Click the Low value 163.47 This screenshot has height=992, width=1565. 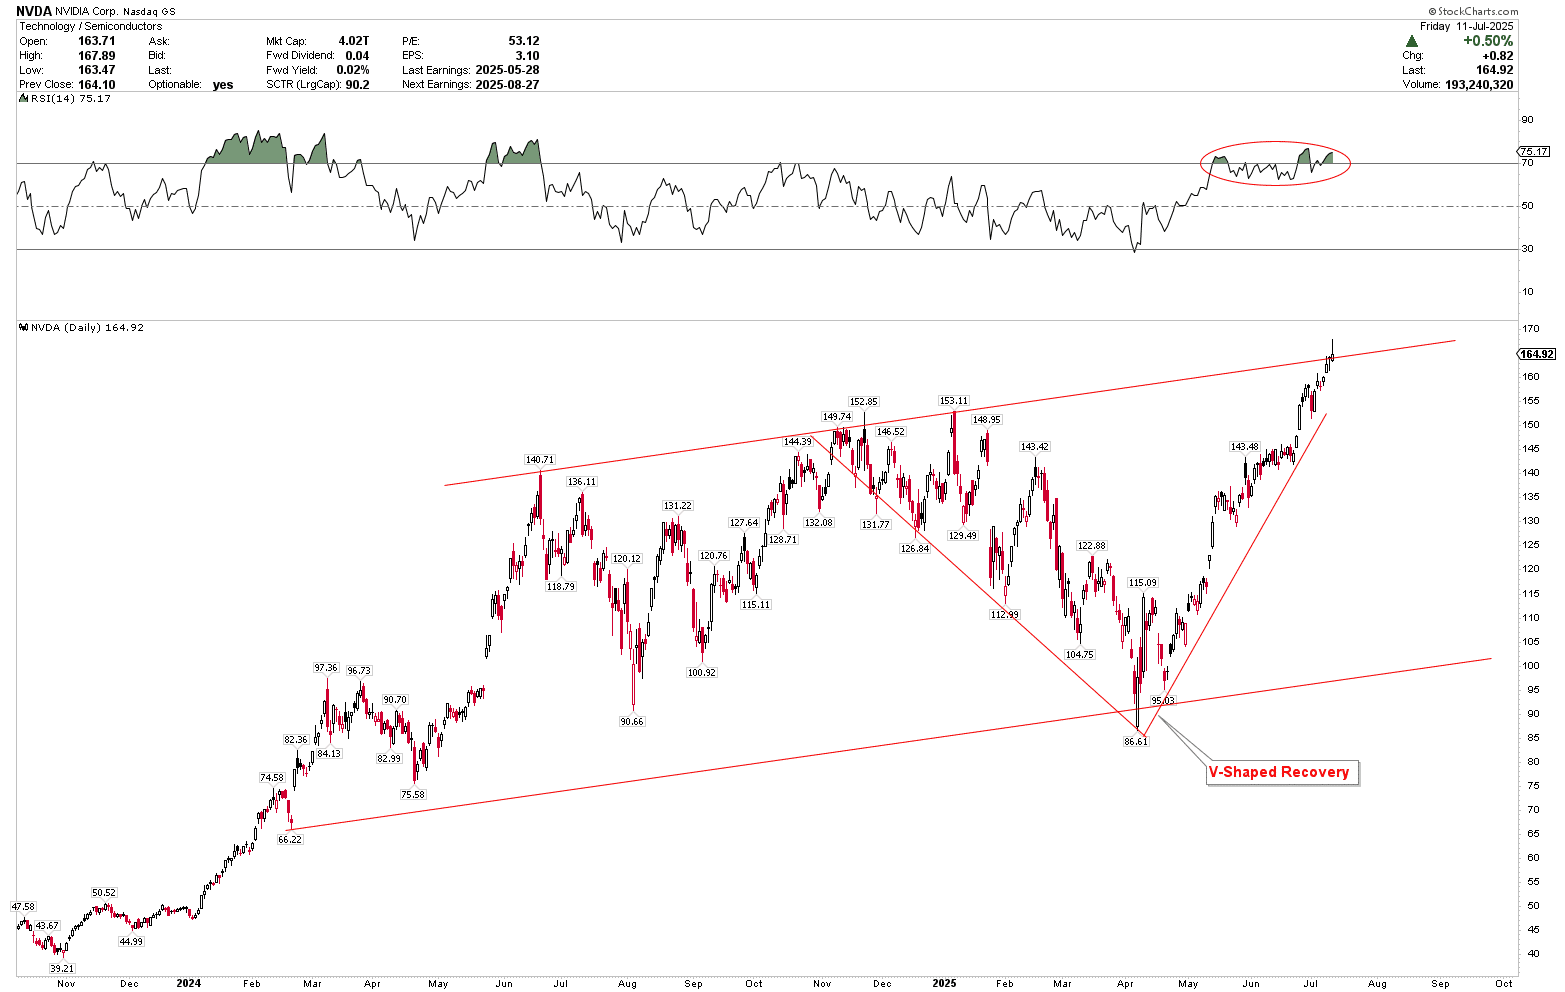pos(95,70)
